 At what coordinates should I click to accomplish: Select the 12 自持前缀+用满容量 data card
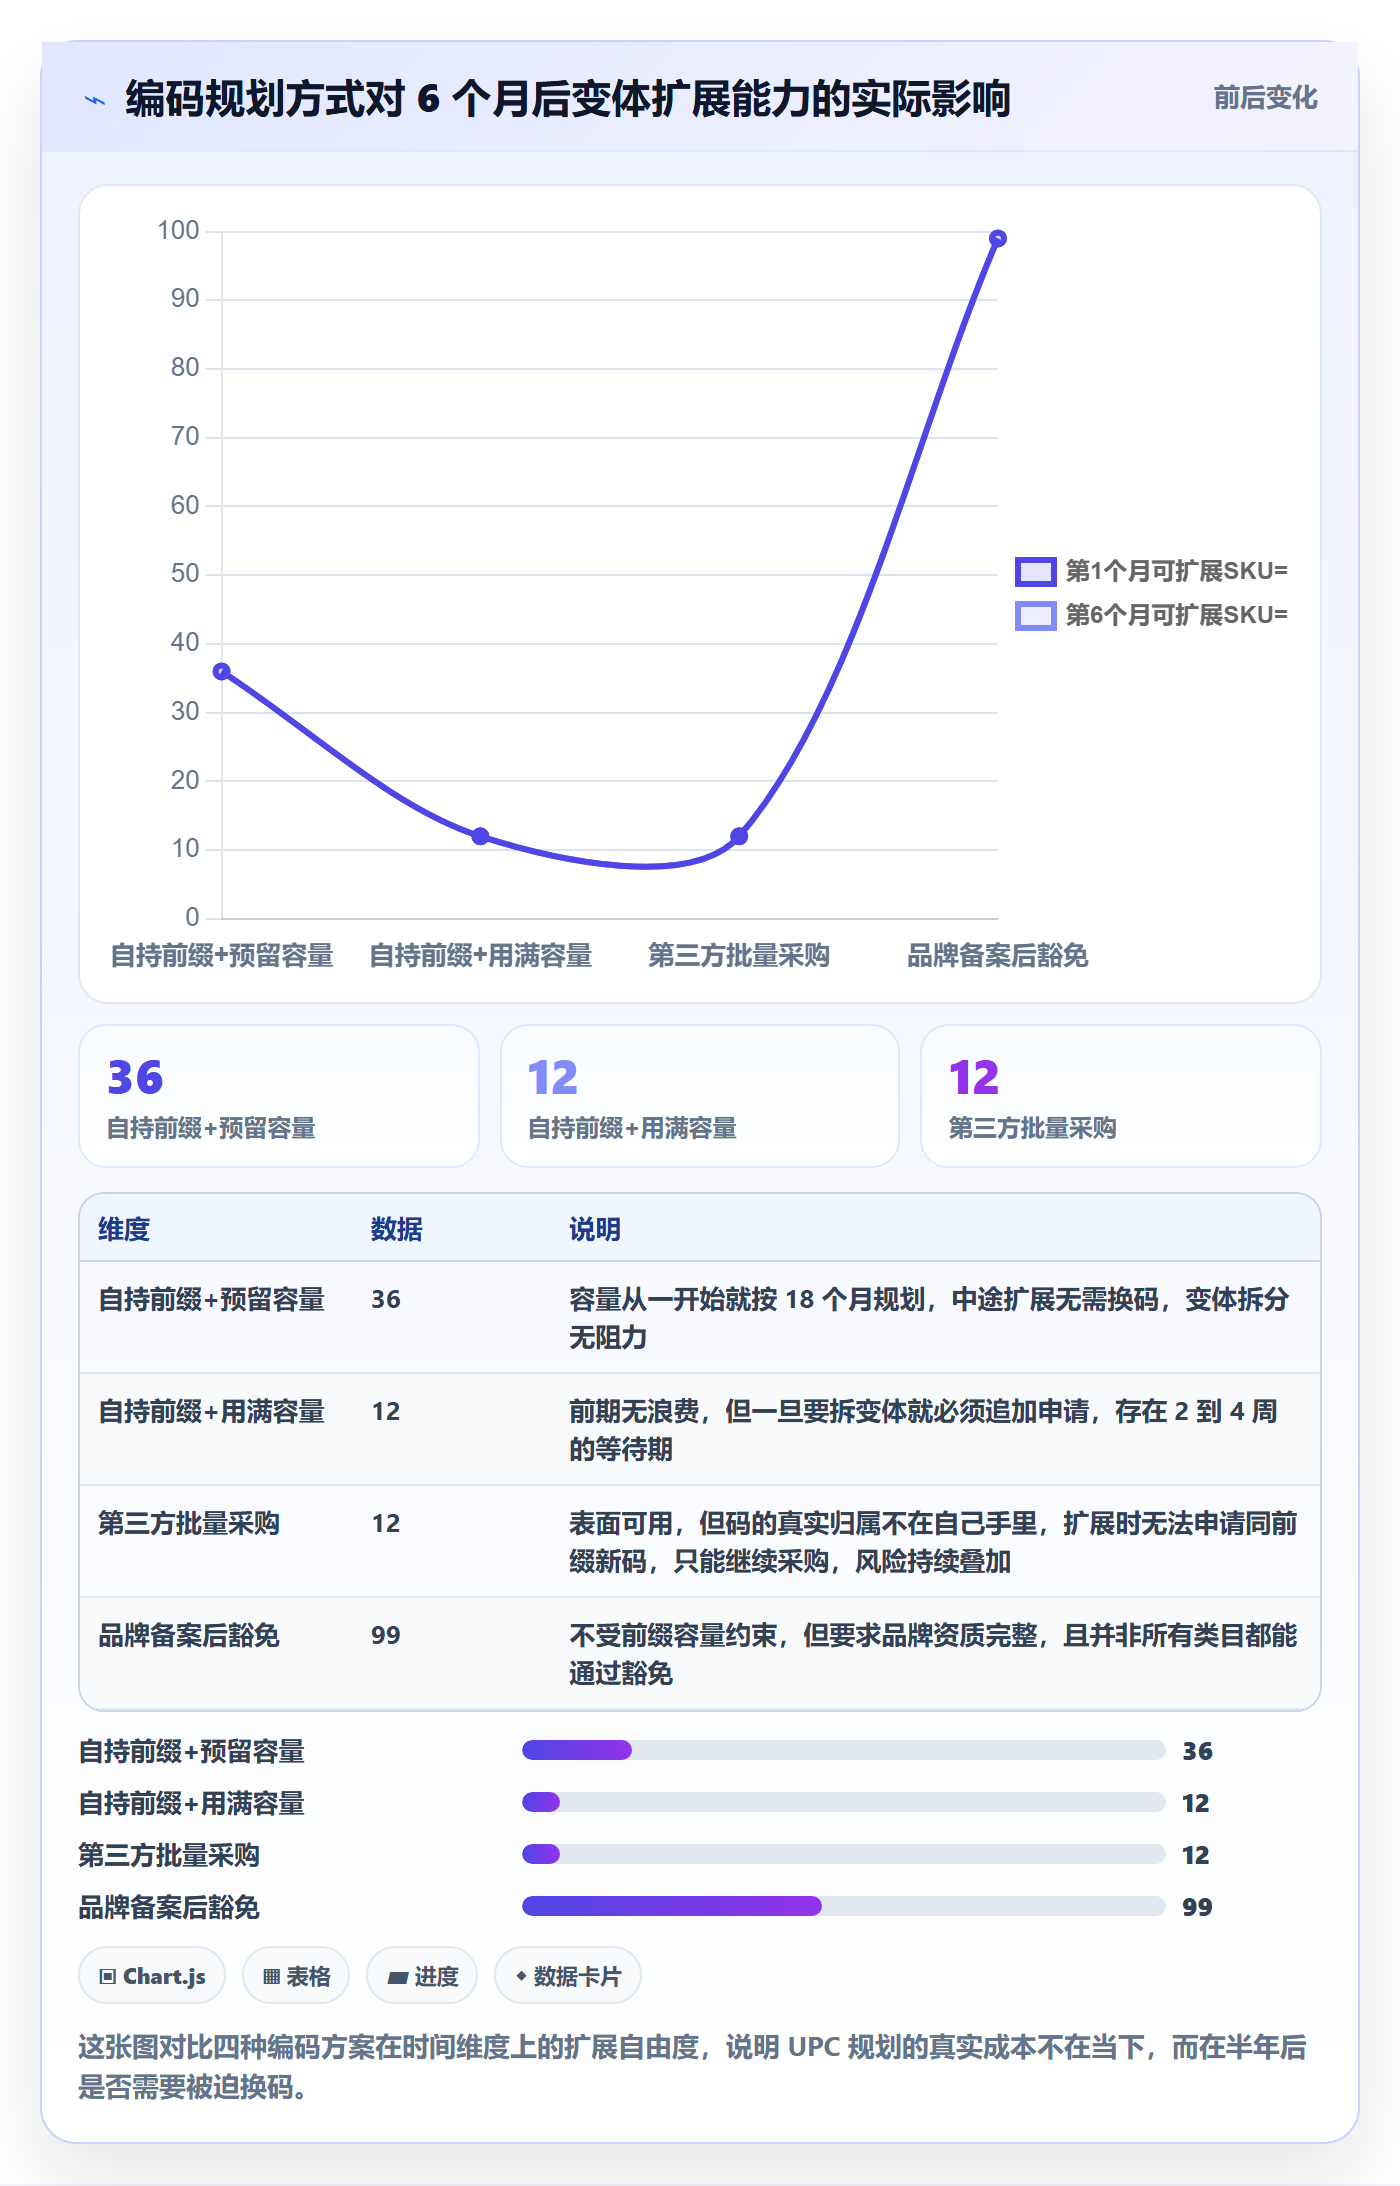tap(700, 1096)
